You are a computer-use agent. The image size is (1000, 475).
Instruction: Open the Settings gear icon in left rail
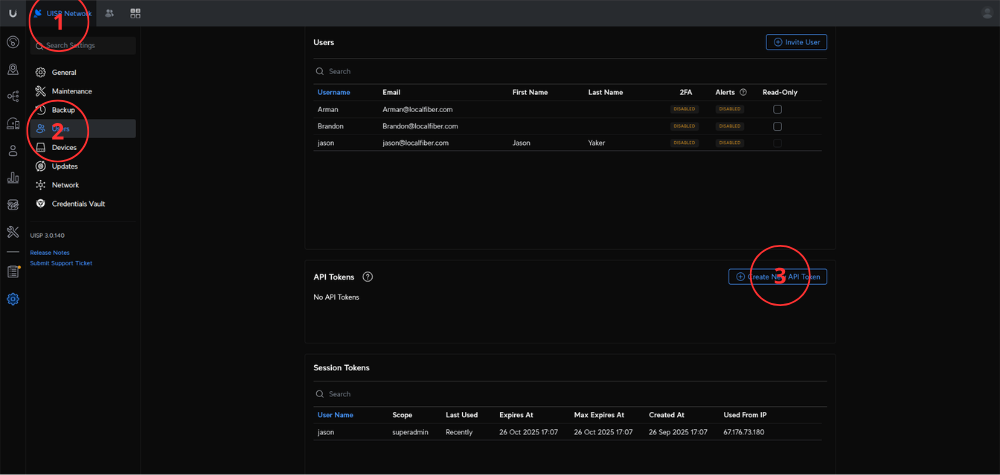[x=13, y=298]
